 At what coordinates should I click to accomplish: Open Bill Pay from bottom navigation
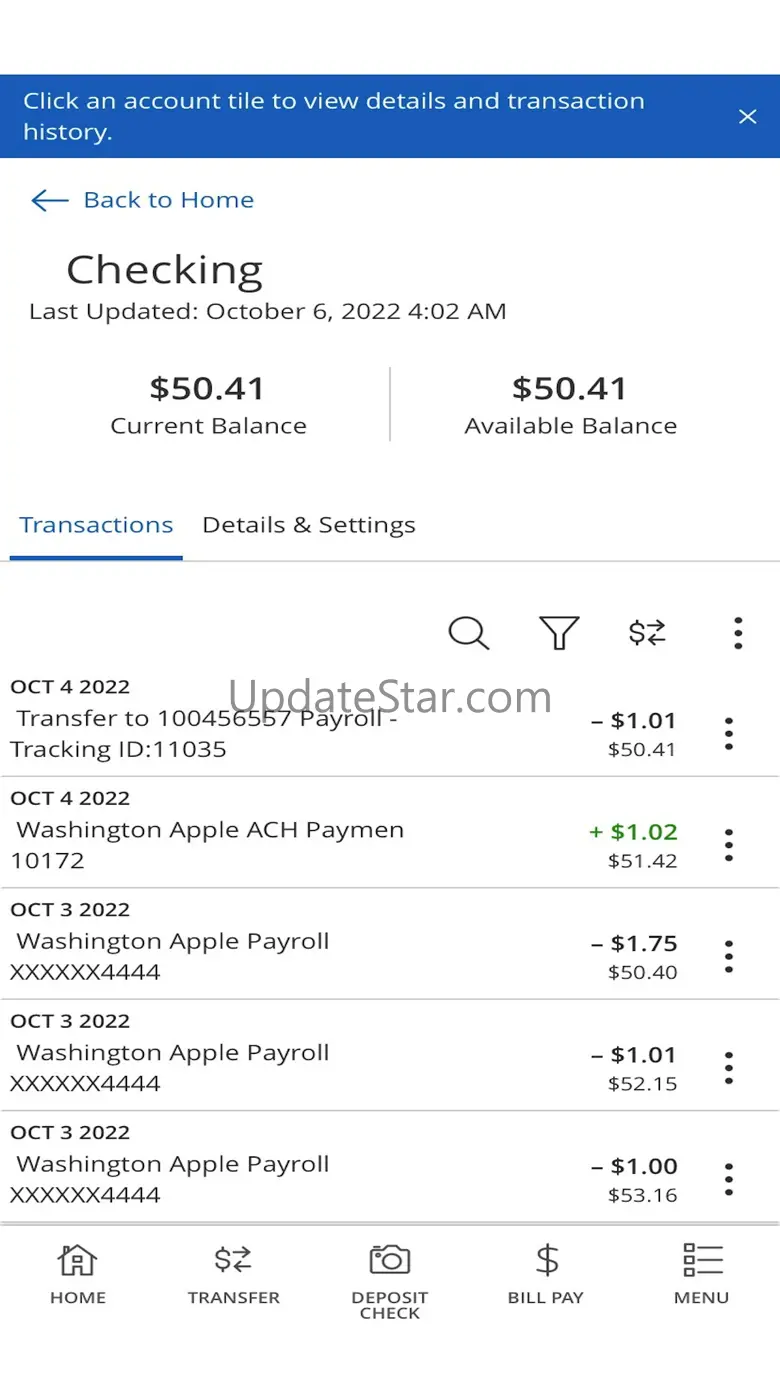(546, 1272)
